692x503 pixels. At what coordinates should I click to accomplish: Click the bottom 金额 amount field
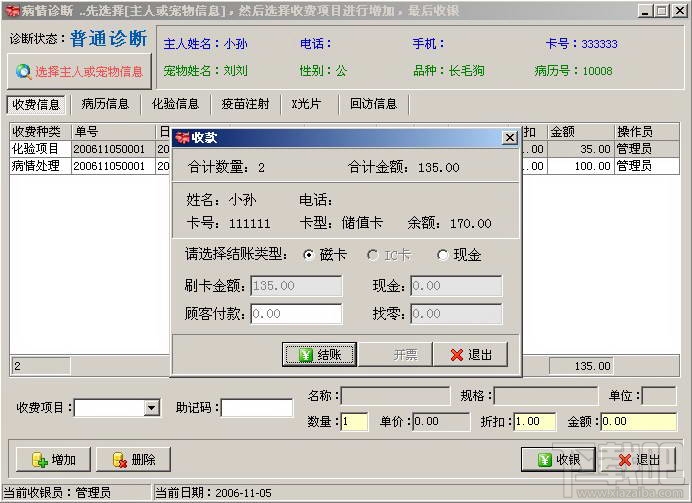click(639, 421)
